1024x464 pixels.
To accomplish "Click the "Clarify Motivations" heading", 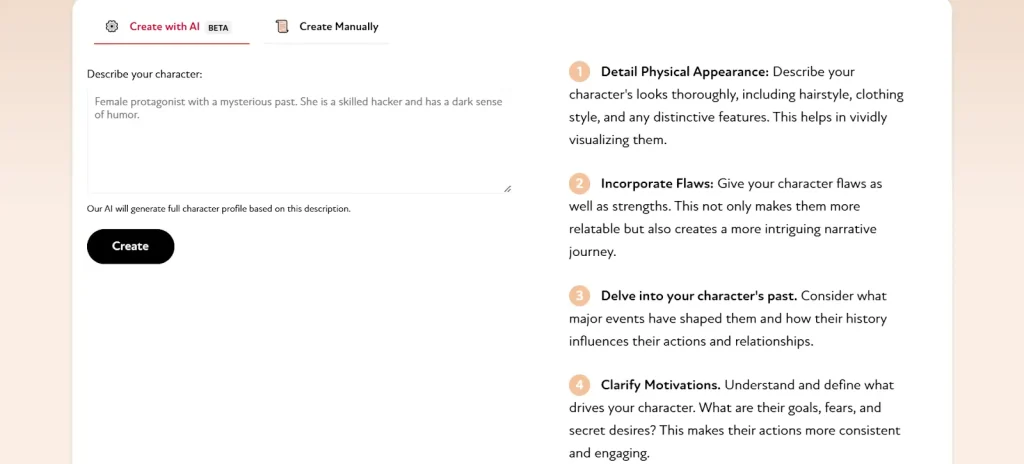I will click(660, 385).
